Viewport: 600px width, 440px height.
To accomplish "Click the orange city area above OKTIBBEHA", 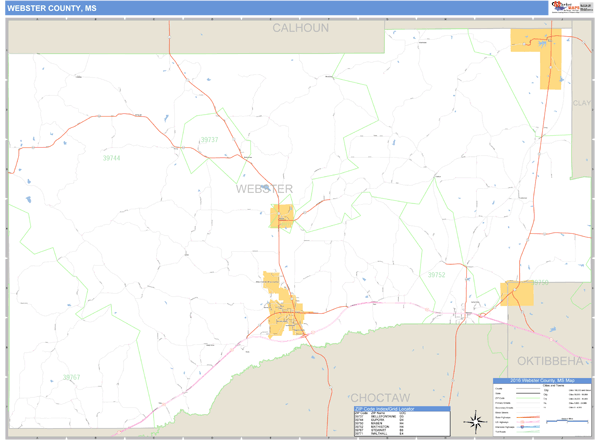I will point(516,293).
